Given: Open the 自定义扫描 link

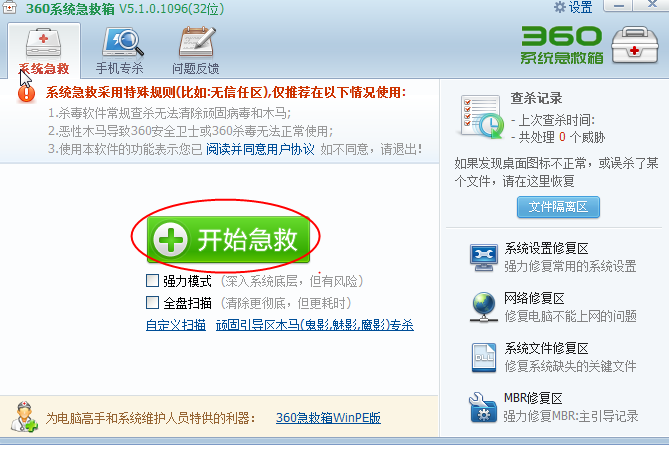Looking at the screenshot, I should point(176,325).
